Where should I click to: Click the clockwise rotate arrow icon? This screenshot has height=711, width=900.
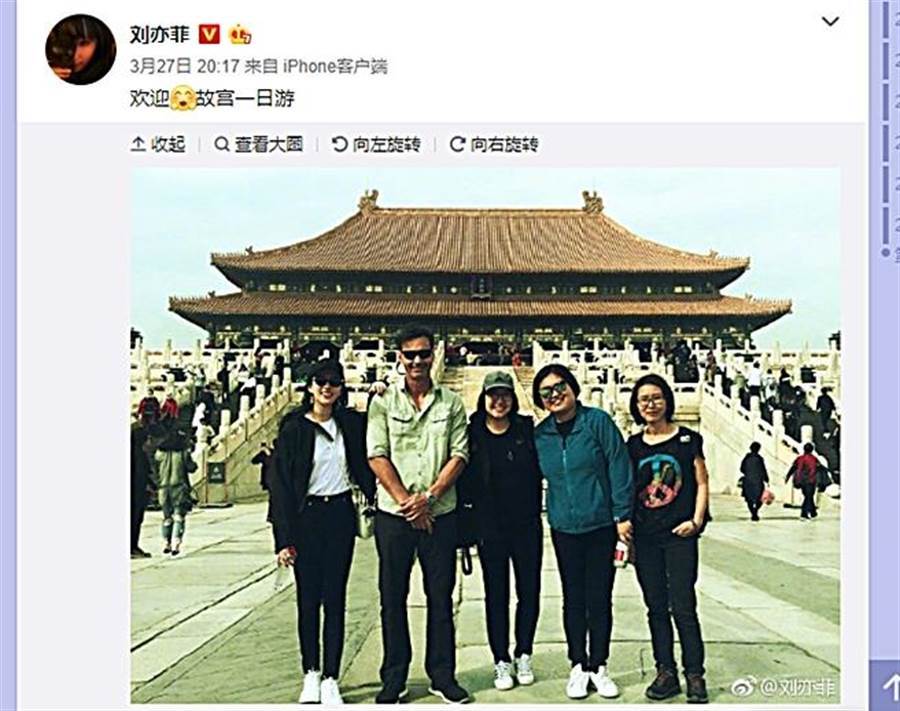coord(457,144)
